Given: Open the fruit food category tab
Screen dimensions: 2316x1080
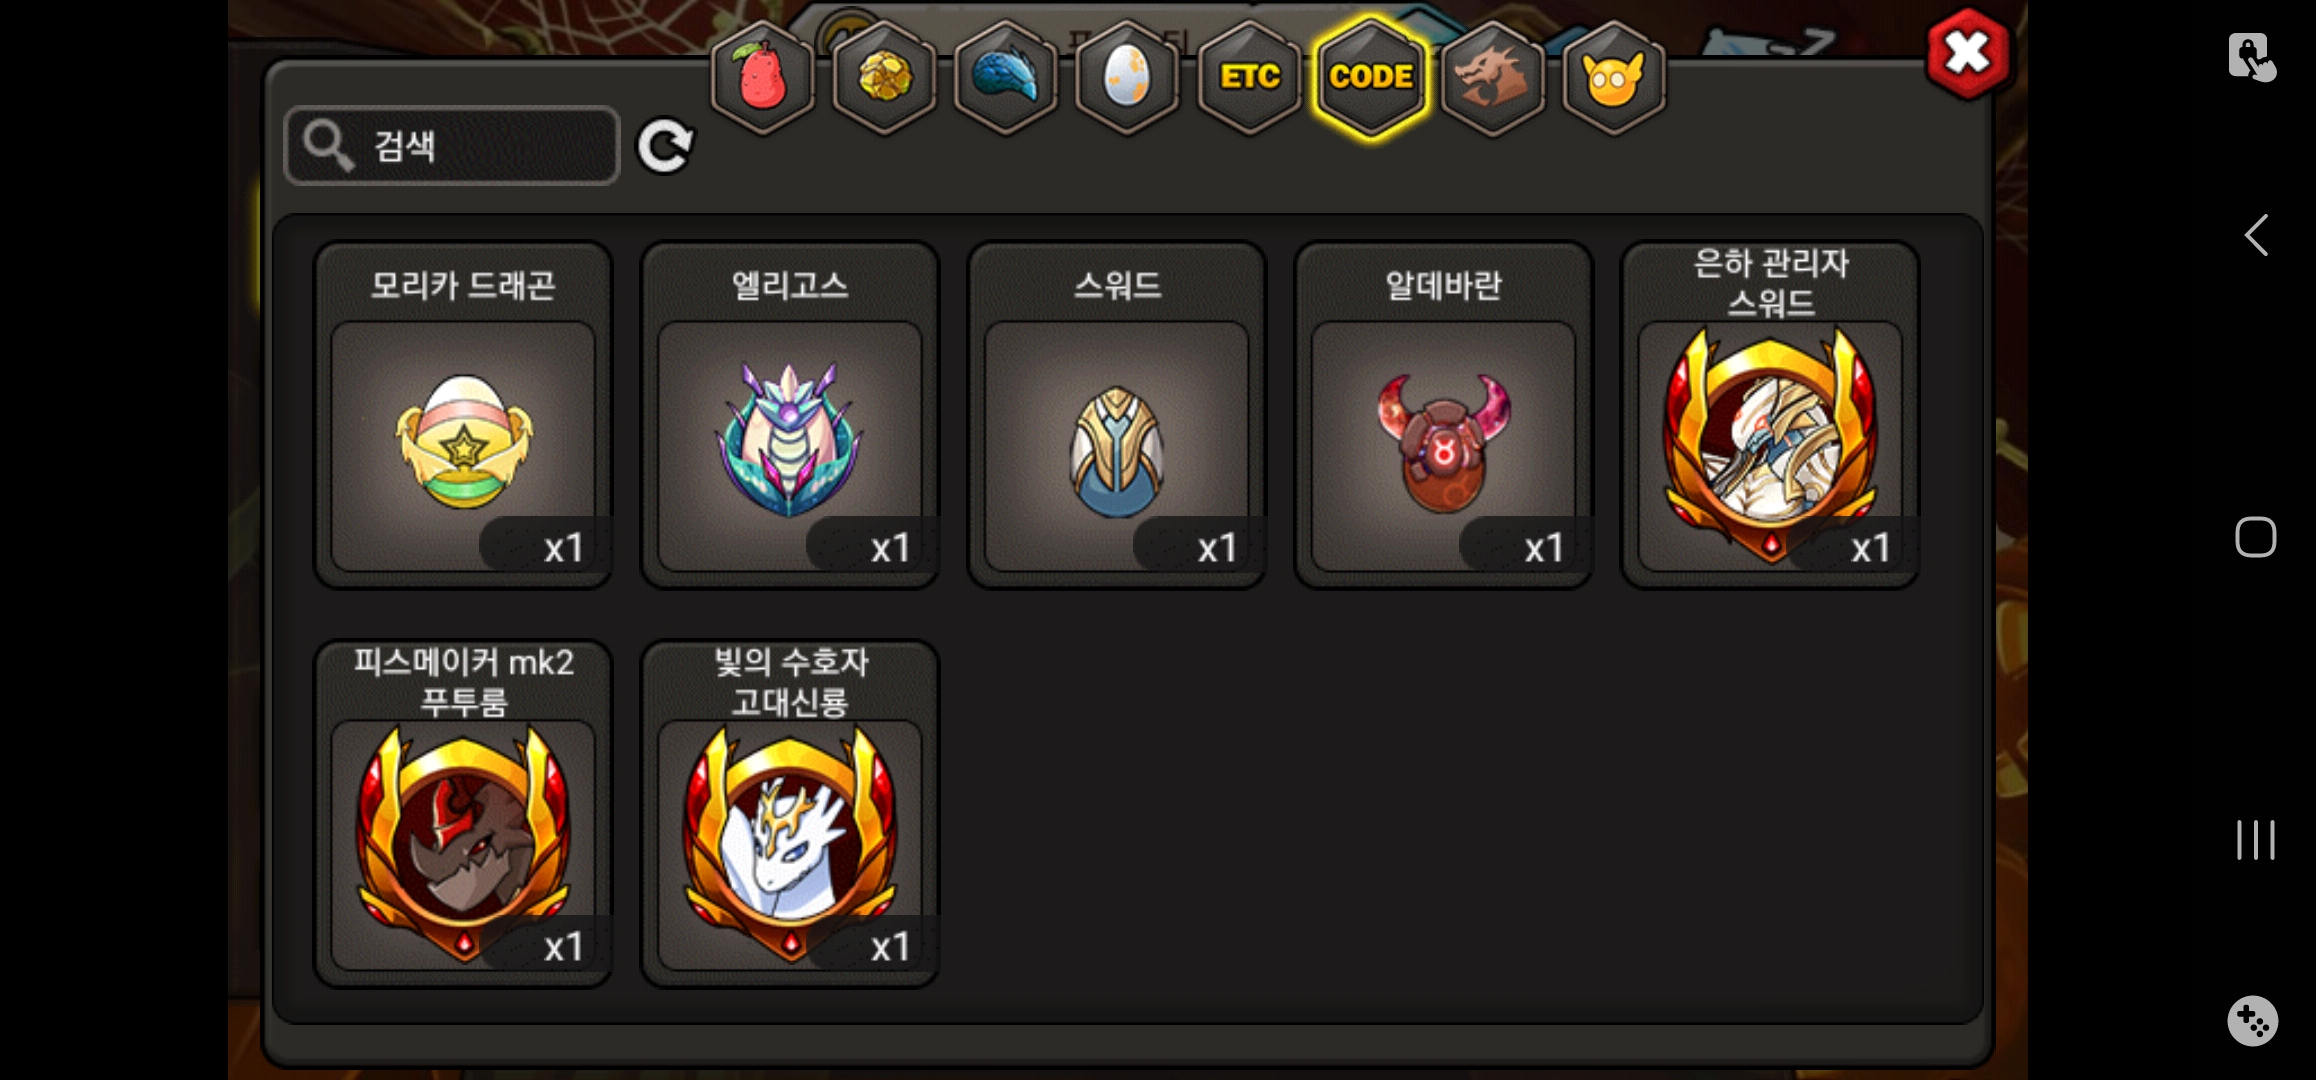Looking at the screenshot, I should 762,77.
